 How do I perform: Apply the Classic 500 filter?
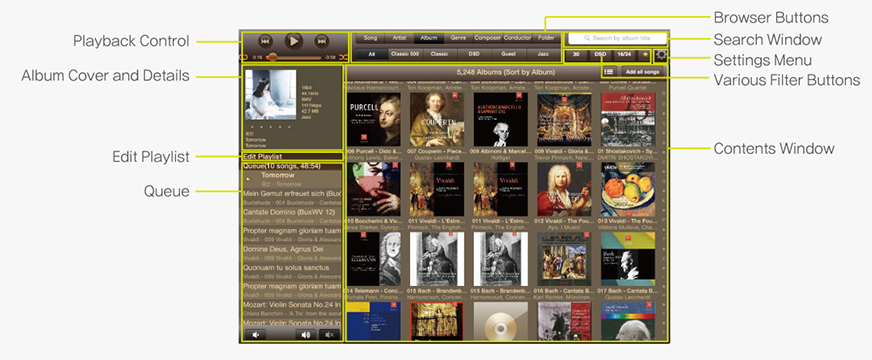click(406, 54)
